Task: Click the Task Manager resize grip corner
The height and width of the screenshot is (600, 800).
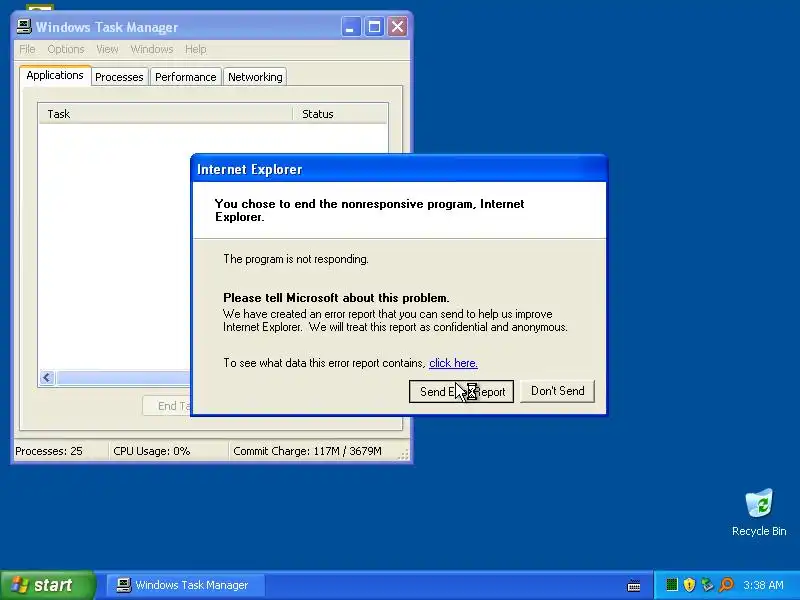Action: pos(404,455)
